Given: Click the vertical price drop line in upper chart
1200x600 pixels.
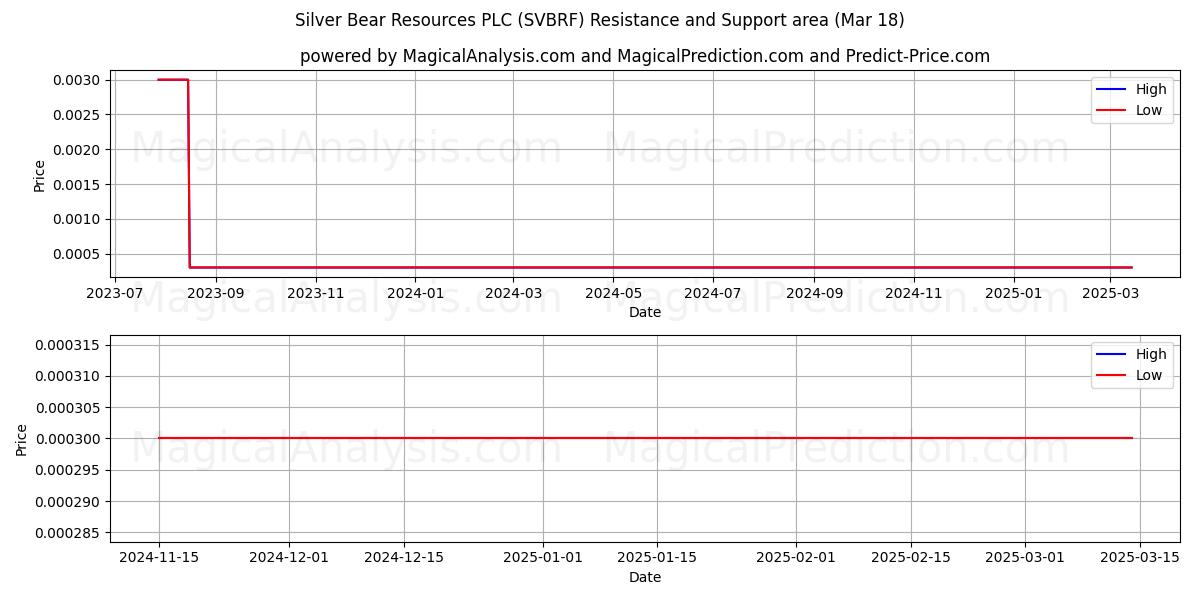Looking at the screenshot, I should (x=189, y=174).
